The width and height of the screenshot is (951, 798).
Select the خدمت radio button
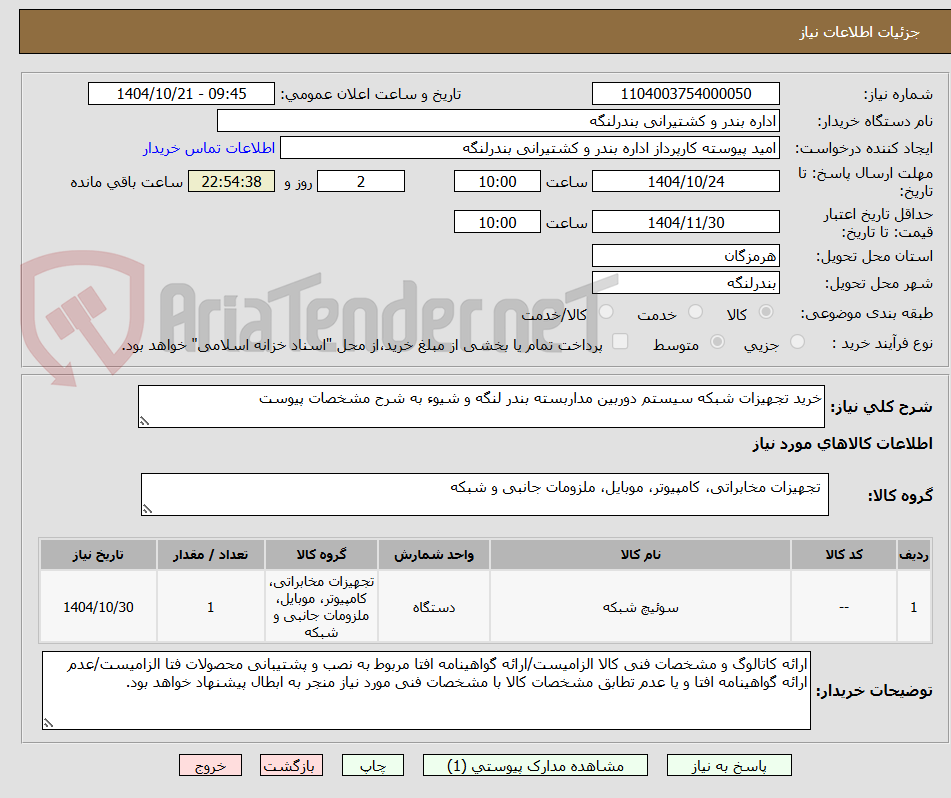click(x=695, y=312)
